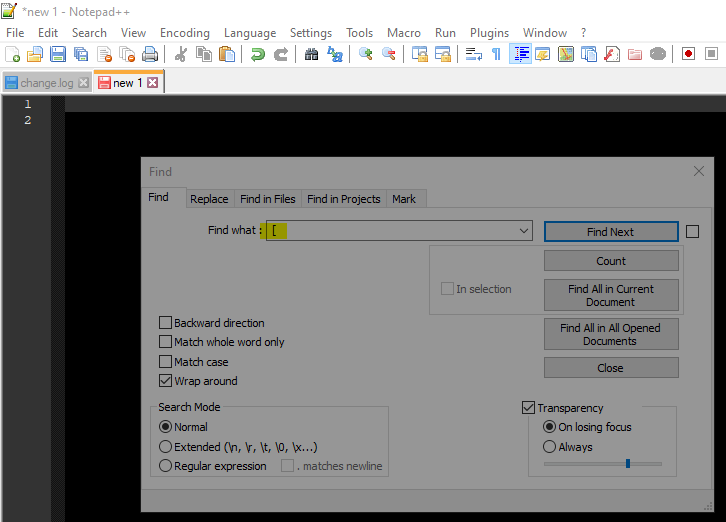Open the Encoding menu

pyautogui.click(x=185, y=33)
